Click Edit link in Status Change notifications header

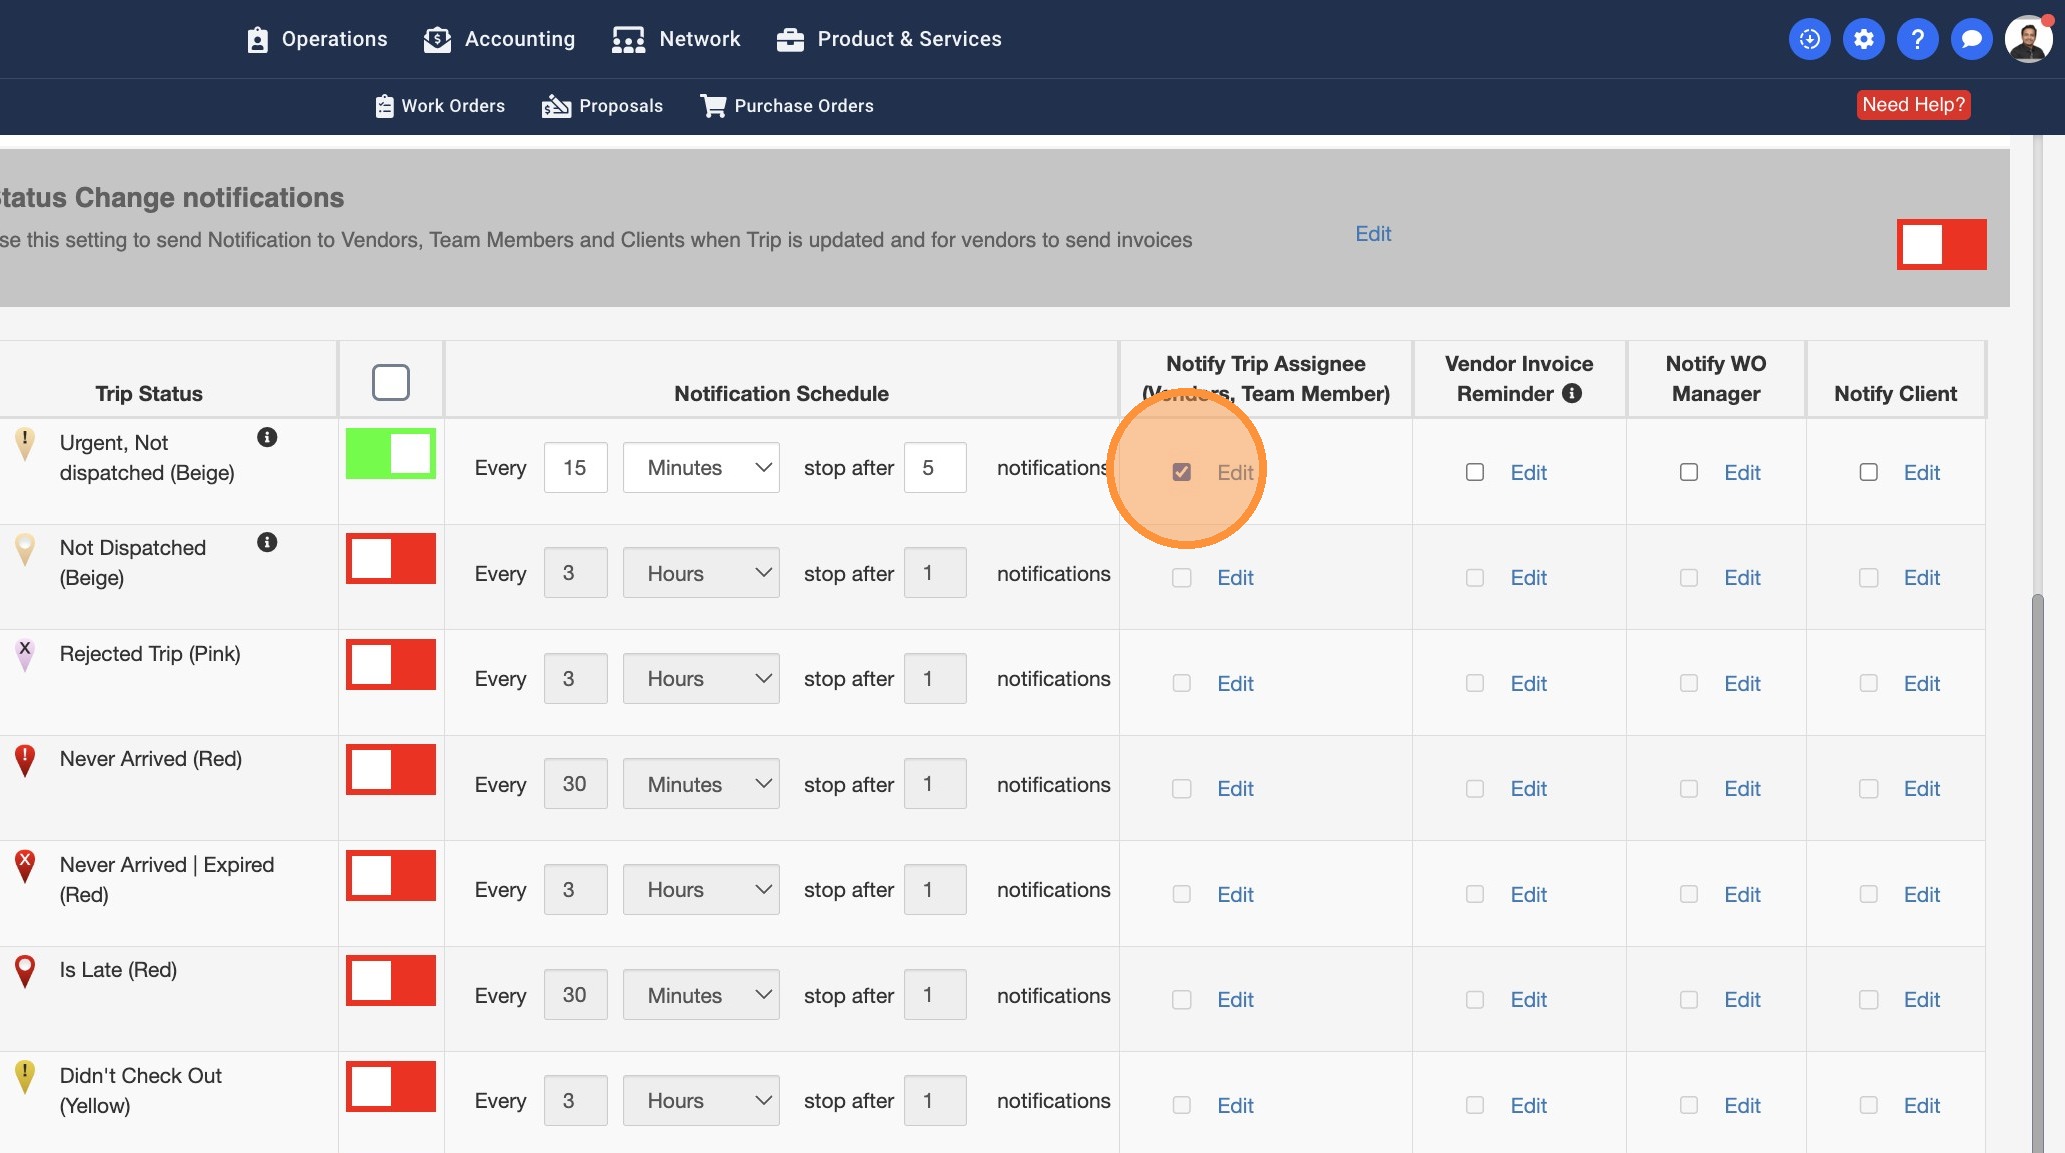tap(1373, 233)
